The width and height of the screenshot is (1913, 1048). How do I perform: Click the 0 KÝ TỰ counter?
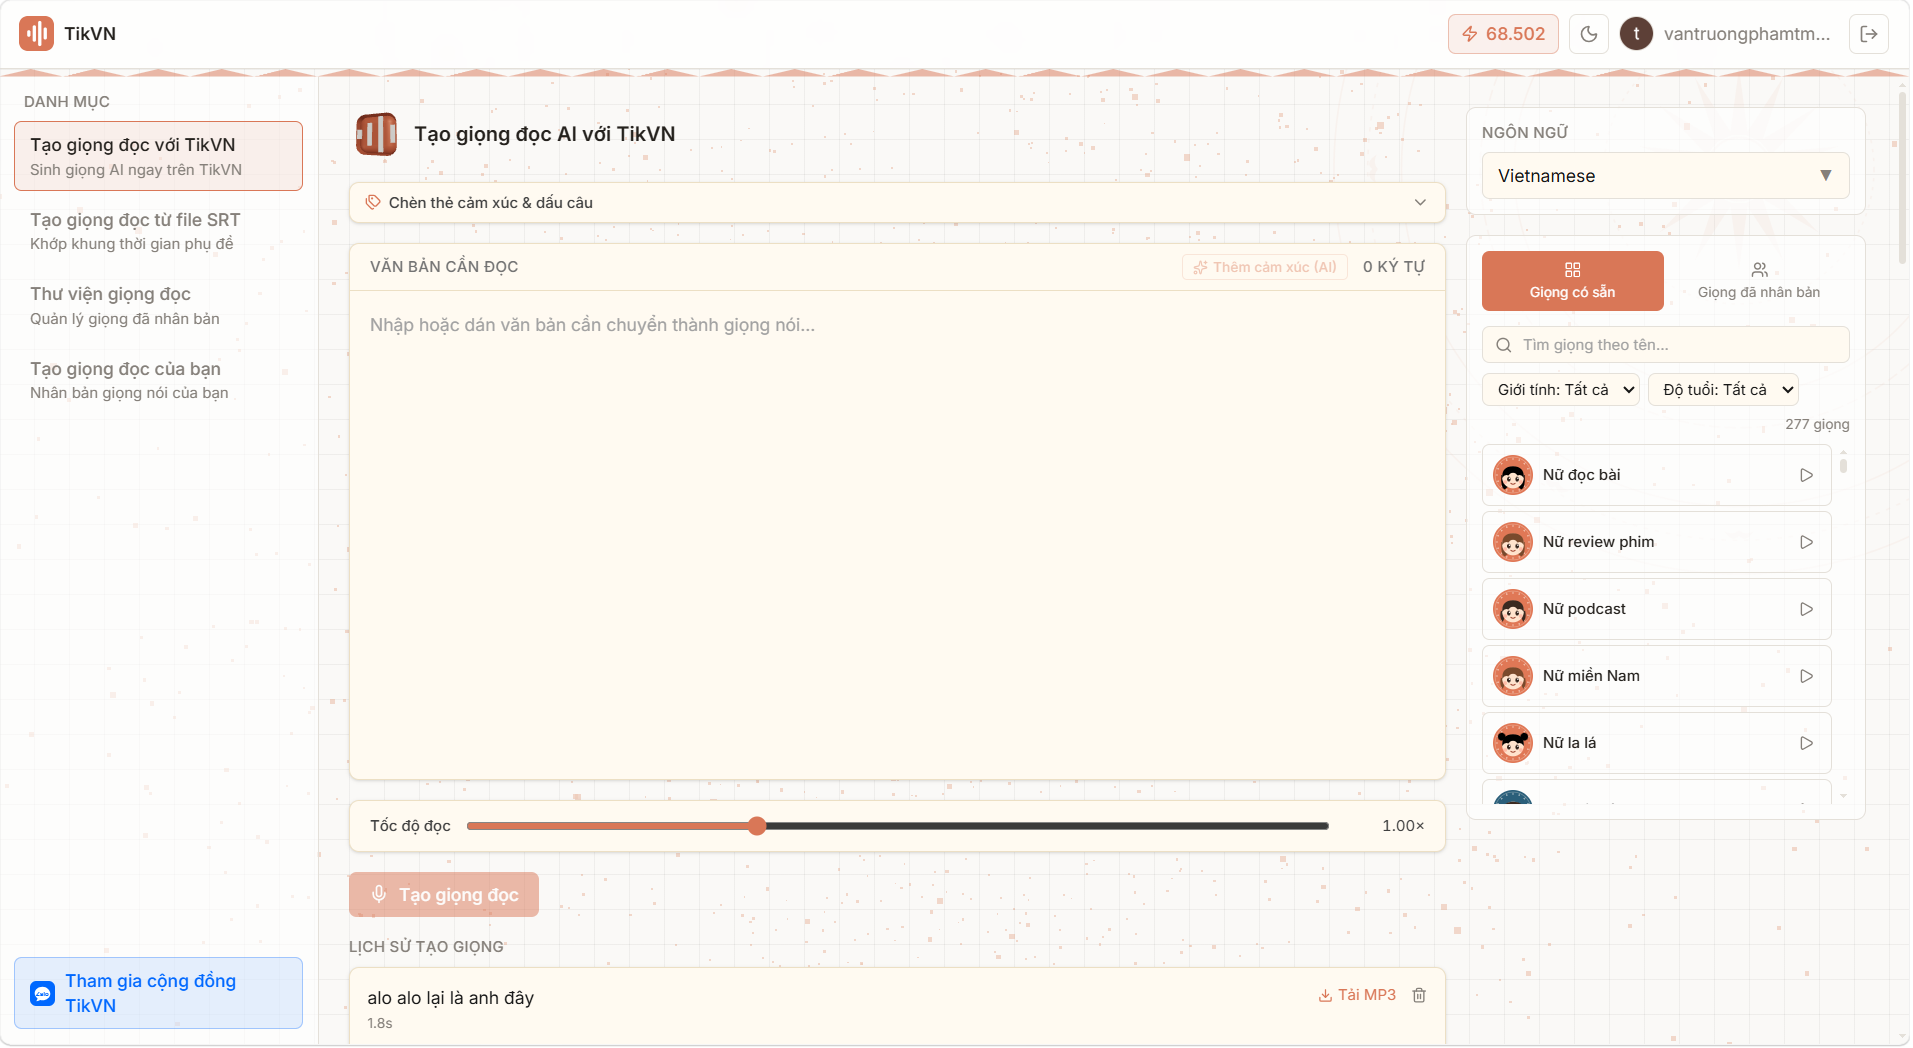pyautogui.click(x=1394, y=267)
